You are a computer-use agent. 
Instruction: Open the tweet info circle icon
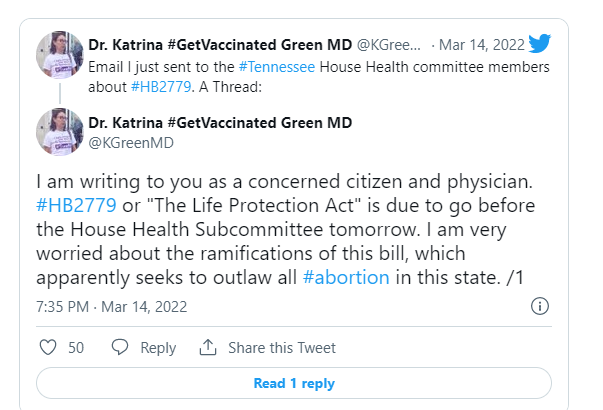click(539, 306)
